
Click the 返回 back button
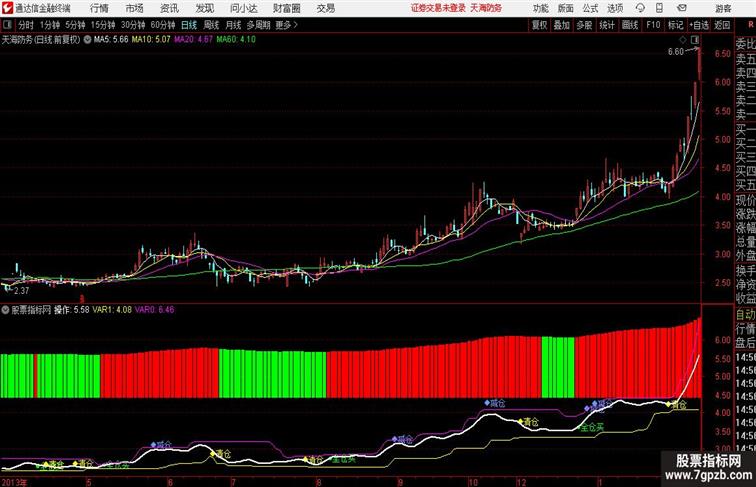pyautogui.click(x=722, y=25)
